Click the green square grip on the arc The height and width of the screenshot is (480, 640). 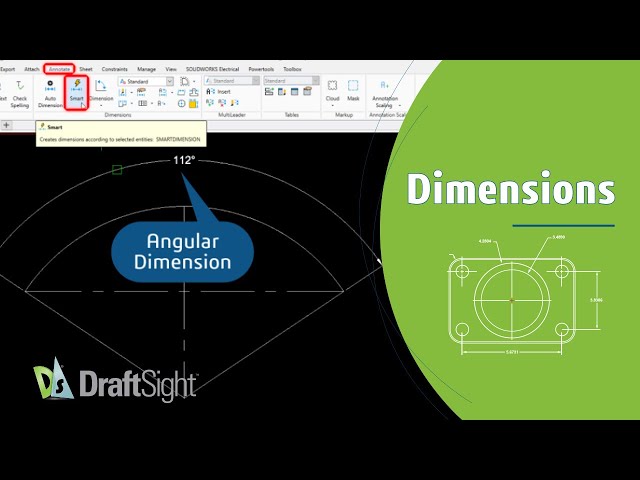[x=117, y=170]
